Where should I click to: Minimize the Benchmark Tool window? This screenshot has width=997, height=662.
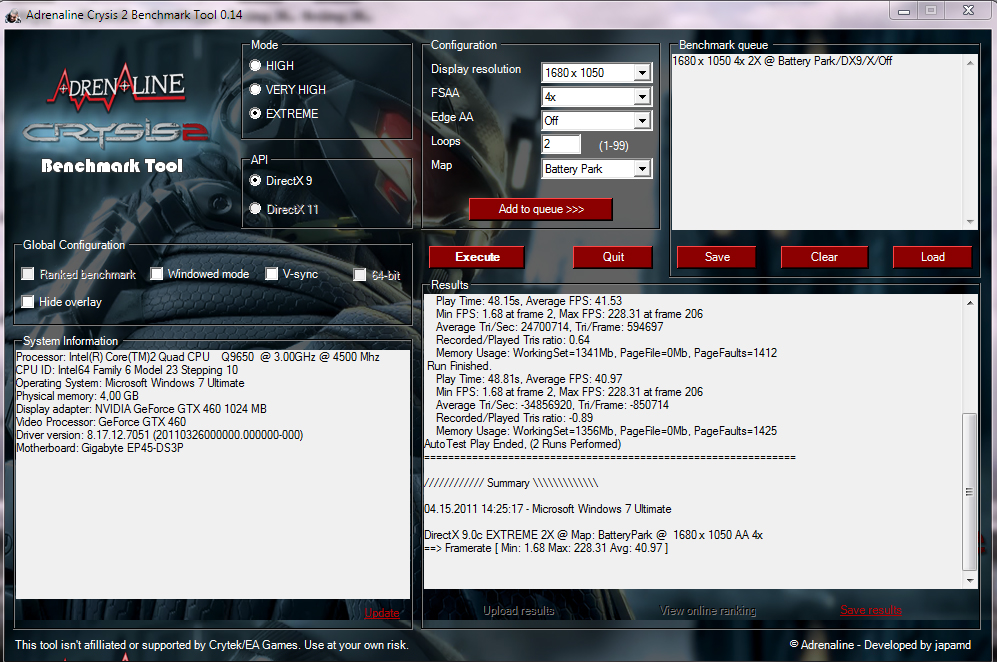pos(904,11)
